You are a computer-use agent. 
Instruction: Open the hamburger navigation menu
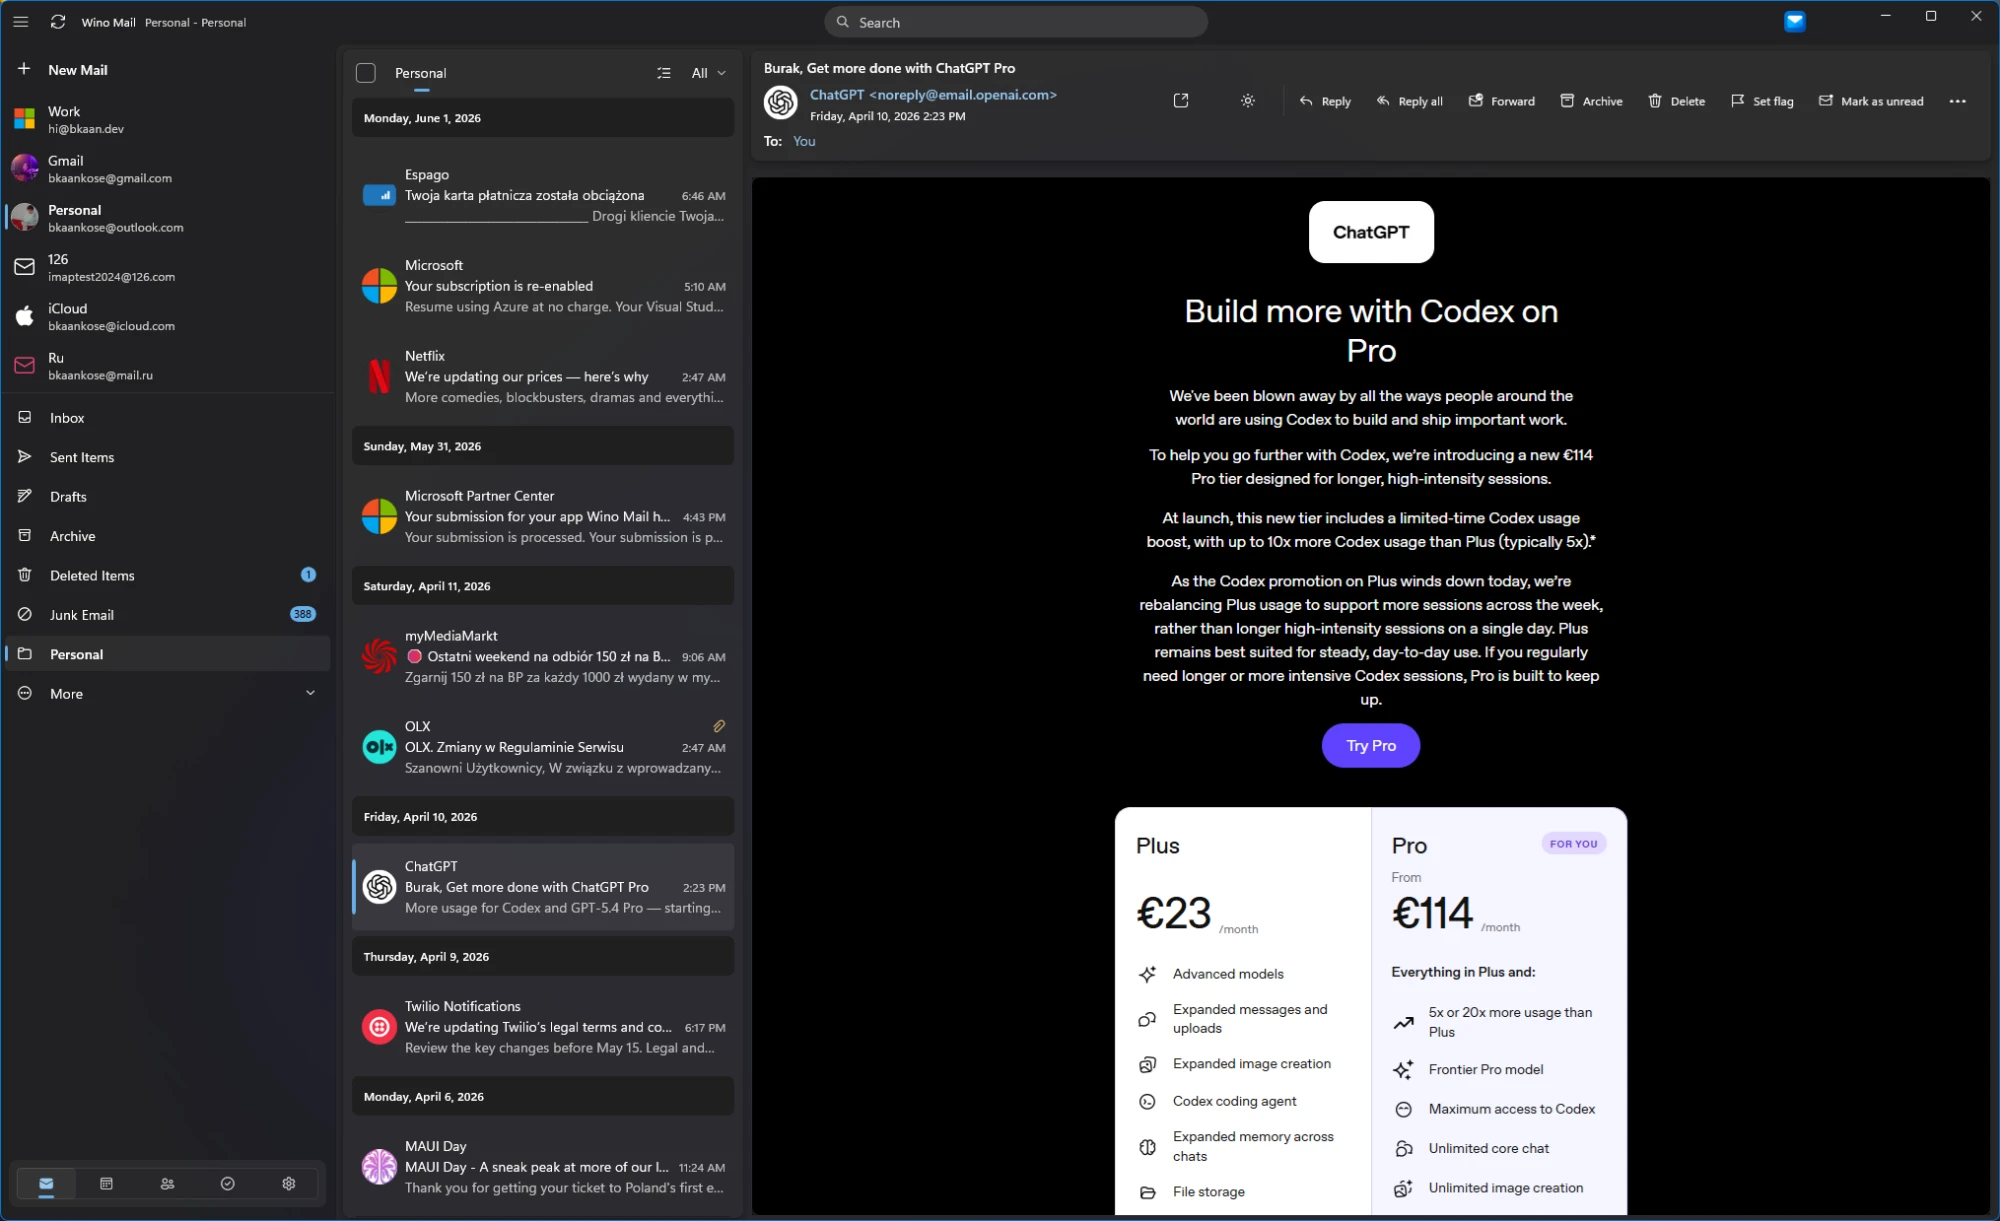20,22
